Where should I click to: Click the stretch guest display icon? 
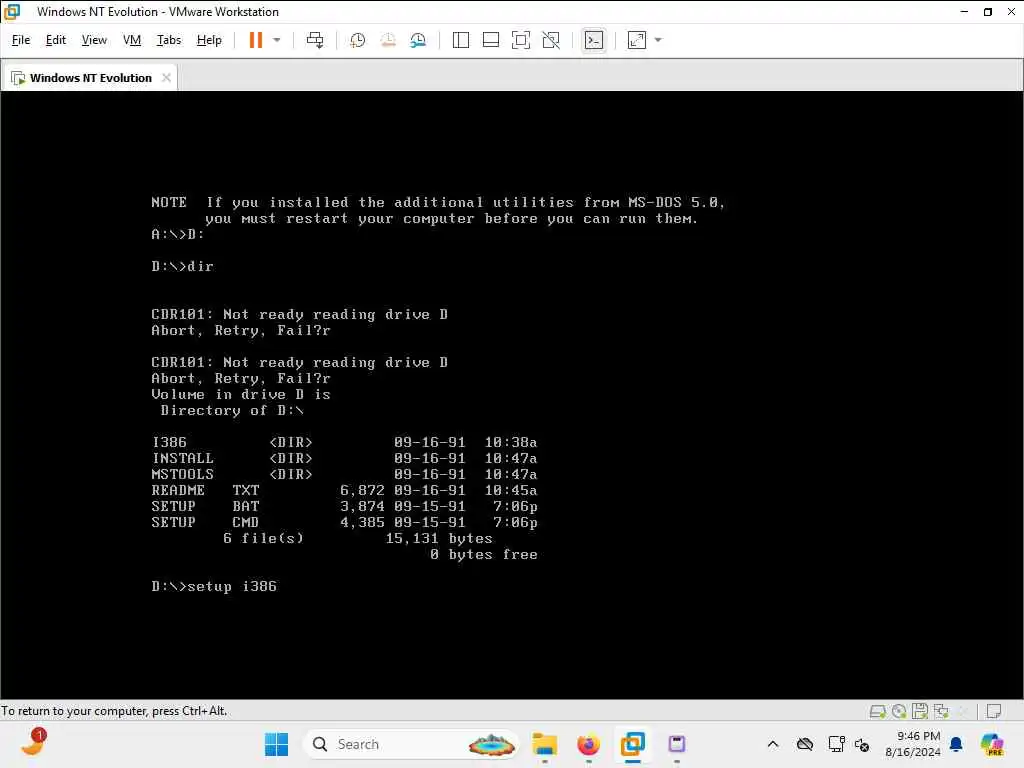[x=637, y=40]
